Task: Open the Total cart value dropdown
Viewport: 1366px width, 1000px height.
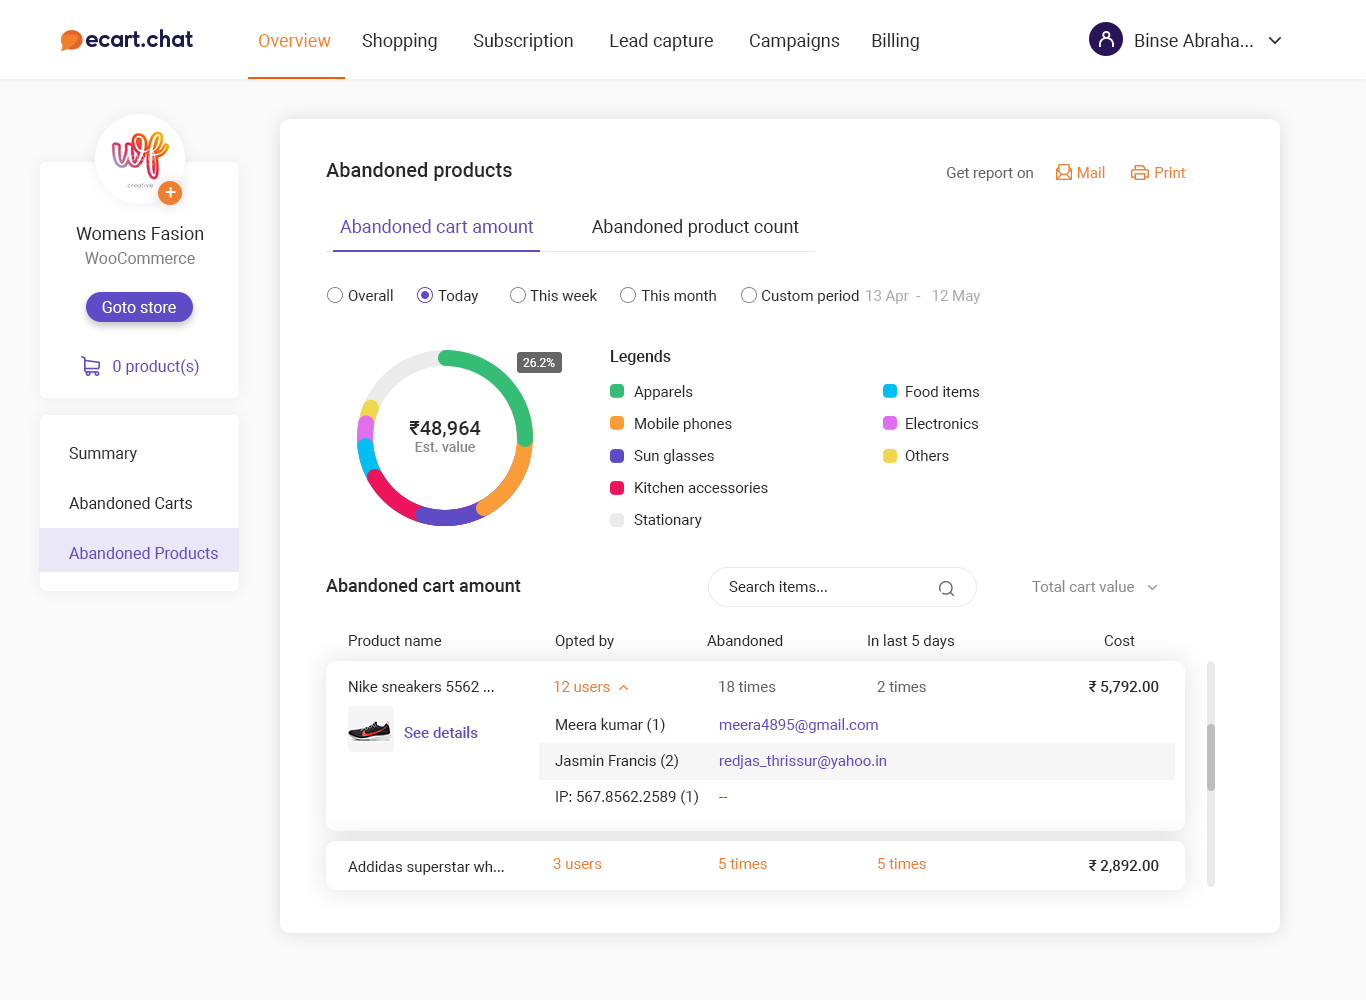Action: click(1094, 587)
